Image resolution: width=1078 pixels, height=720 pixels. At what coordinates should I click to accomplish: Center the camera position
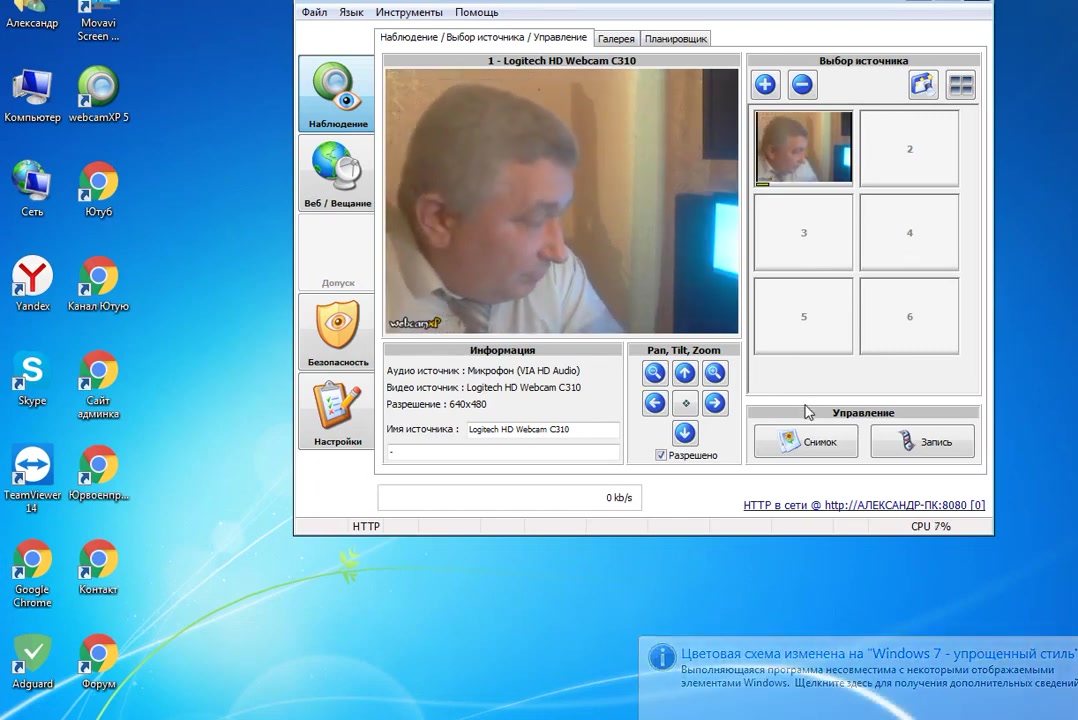(685, 403)
